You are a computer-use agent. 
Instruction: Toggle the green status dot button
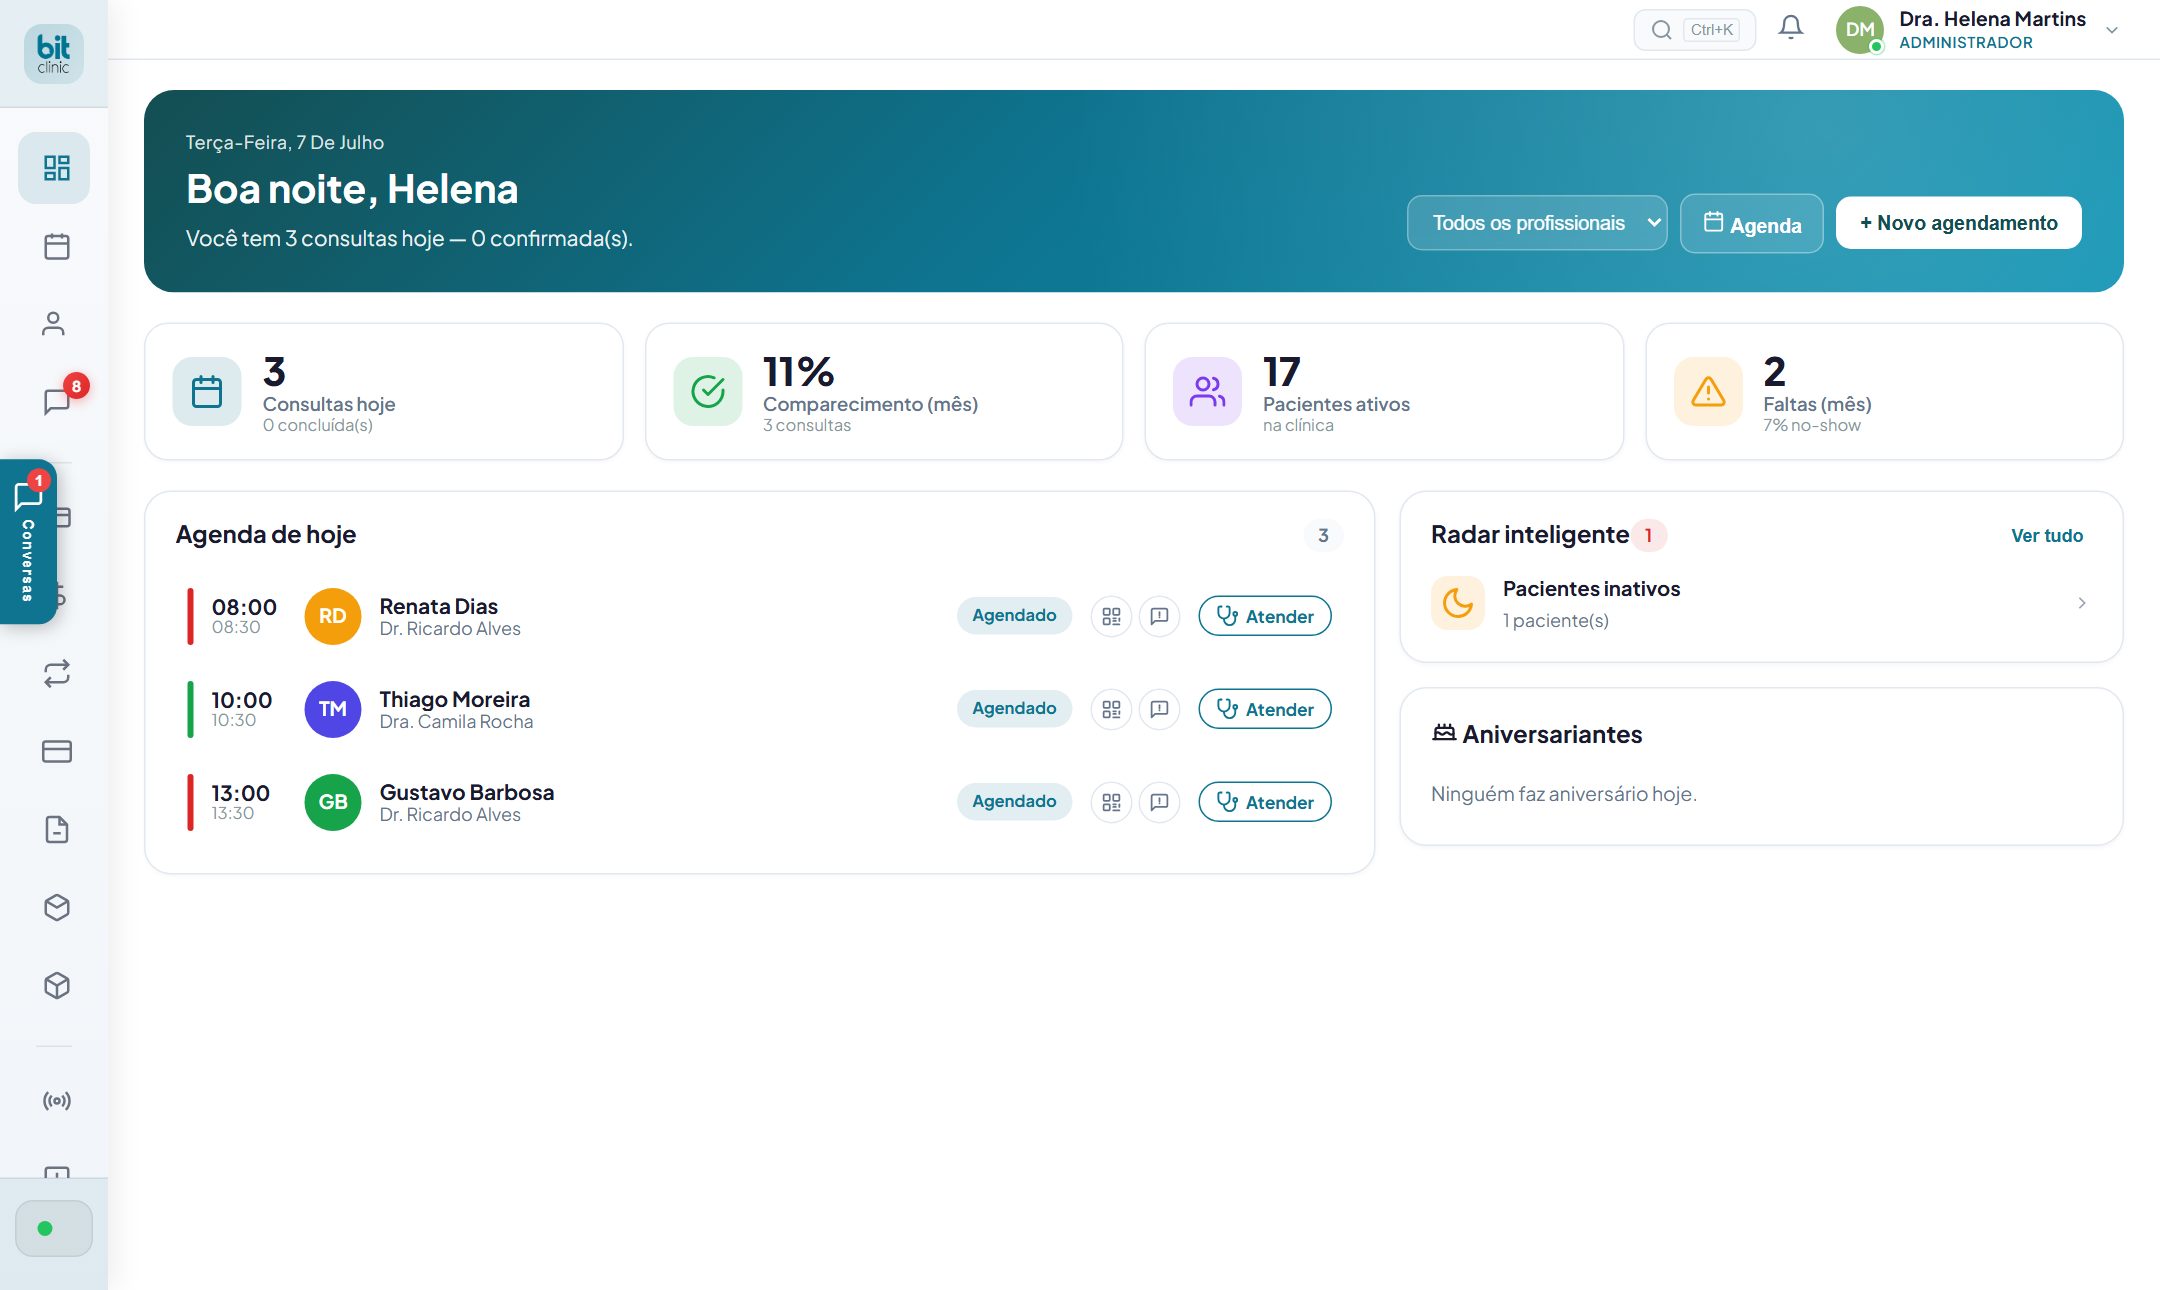point(54,1228)
